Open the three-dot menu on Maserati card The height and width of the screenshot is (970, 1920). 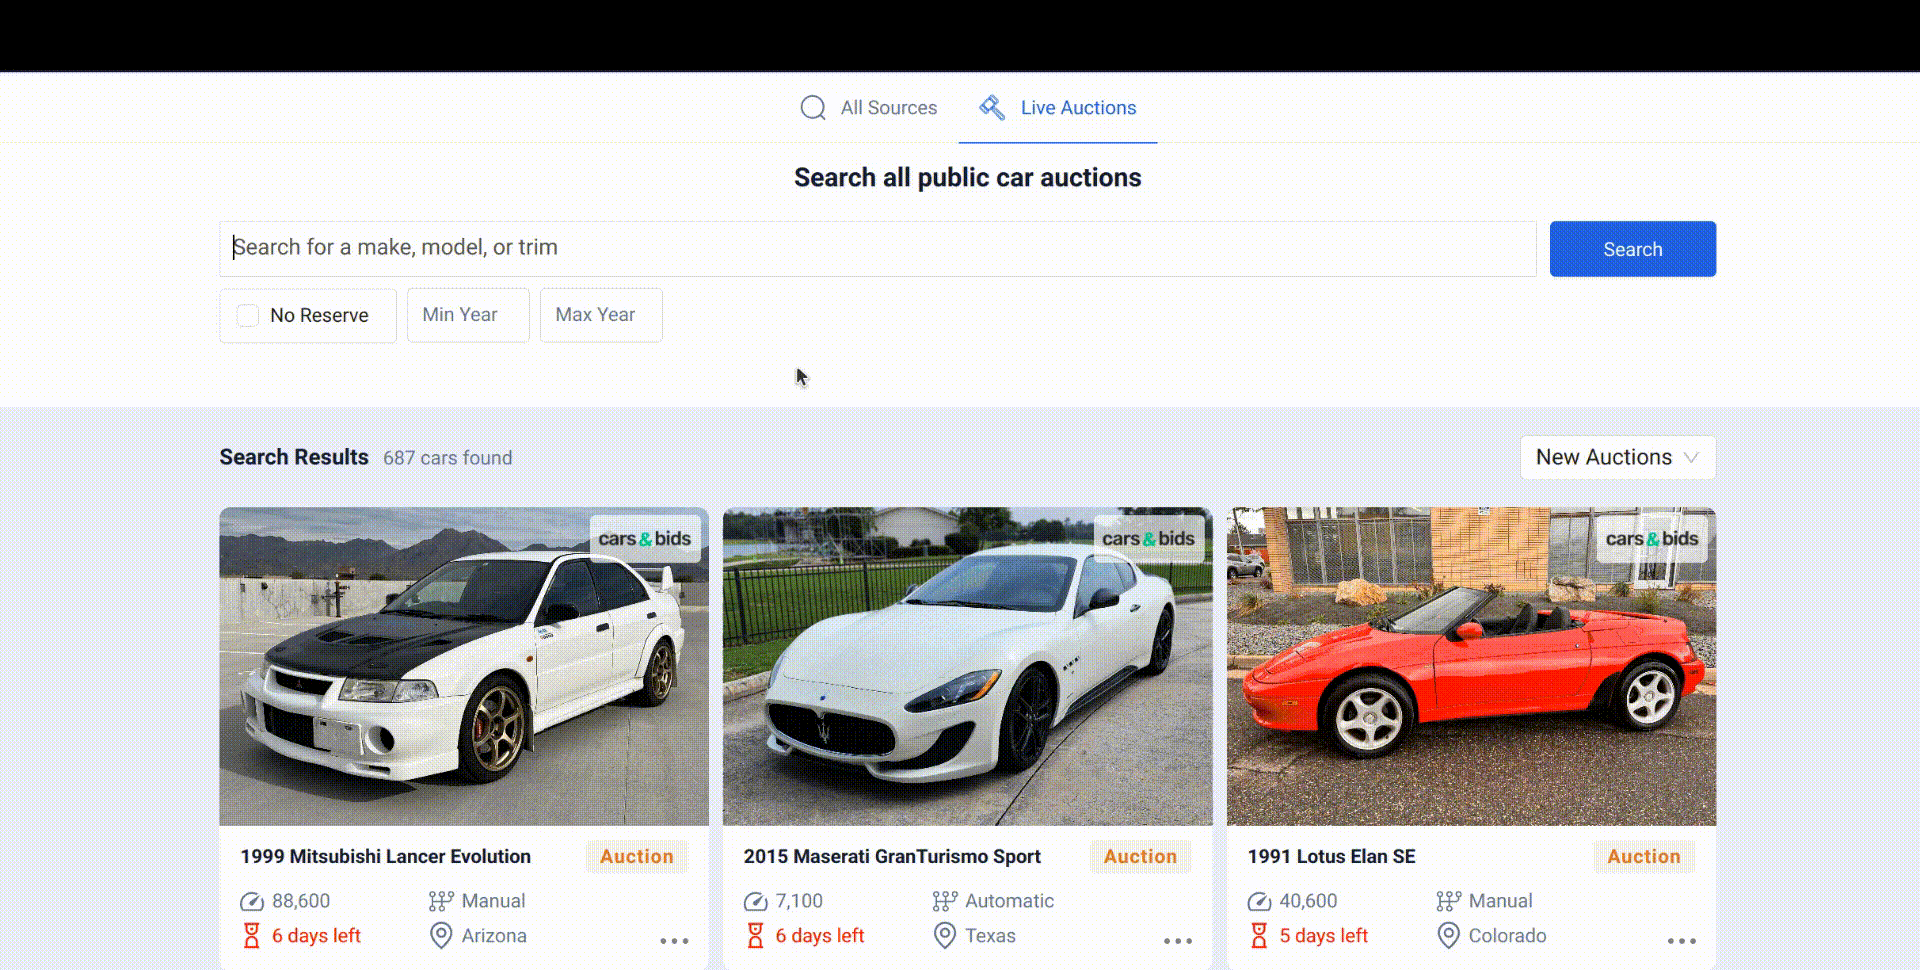click(x=1178, y=941)
